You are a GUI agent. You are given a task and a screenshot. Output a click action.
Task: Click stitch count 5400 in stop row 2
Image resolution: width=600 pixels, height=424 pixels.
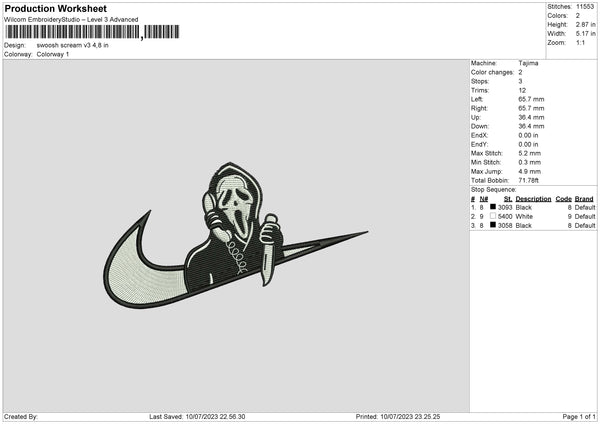point(505,217)
